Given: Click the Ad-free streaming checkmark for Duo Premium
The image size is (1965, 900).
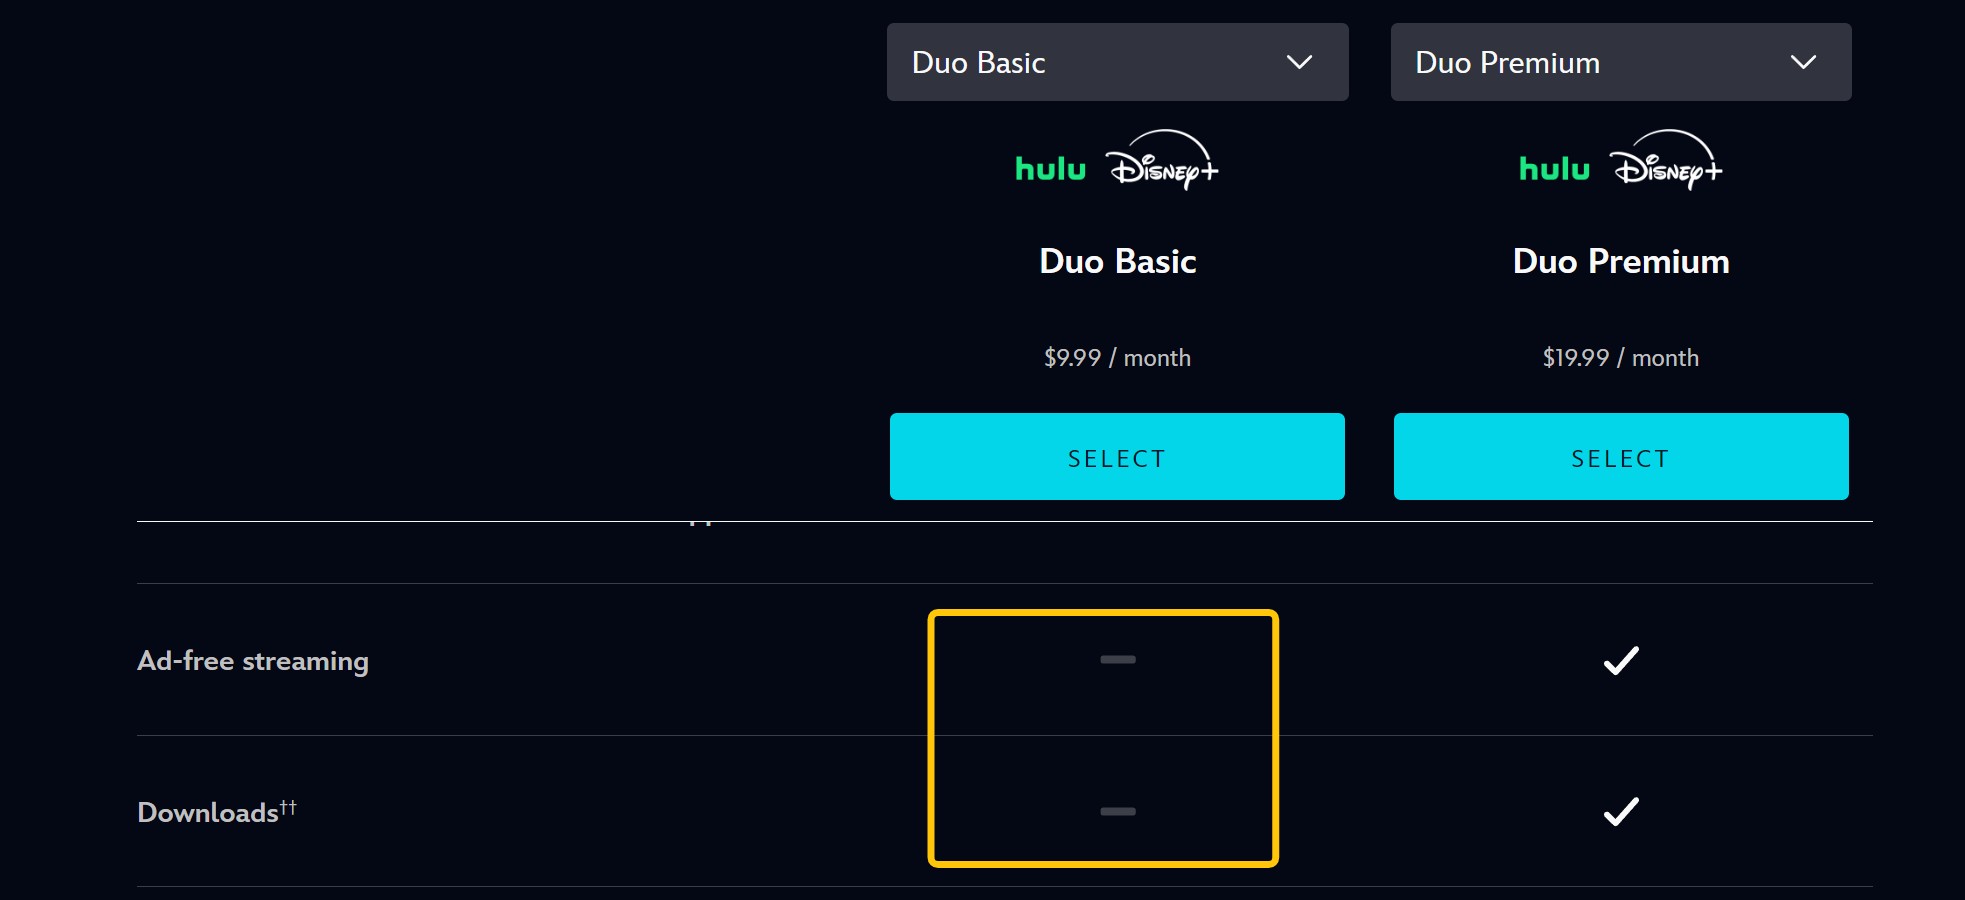Looking at the screenshot, I should 1621,660.
